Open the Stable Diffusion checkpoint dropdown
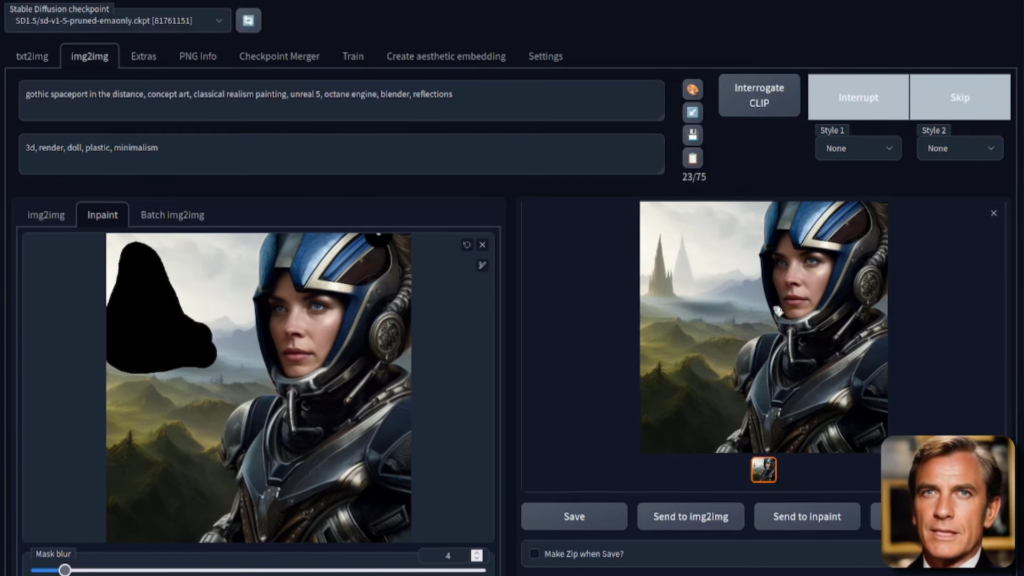This screenshot has width=1024, height=576. tap(120, 20)
